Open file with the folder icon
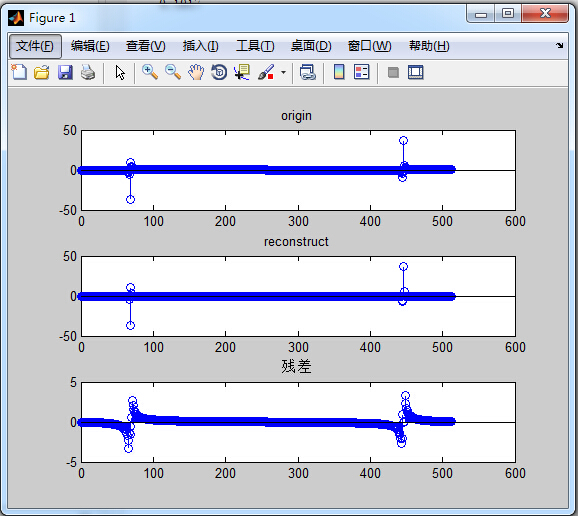578x516 pixels. [x=42, y=72]
